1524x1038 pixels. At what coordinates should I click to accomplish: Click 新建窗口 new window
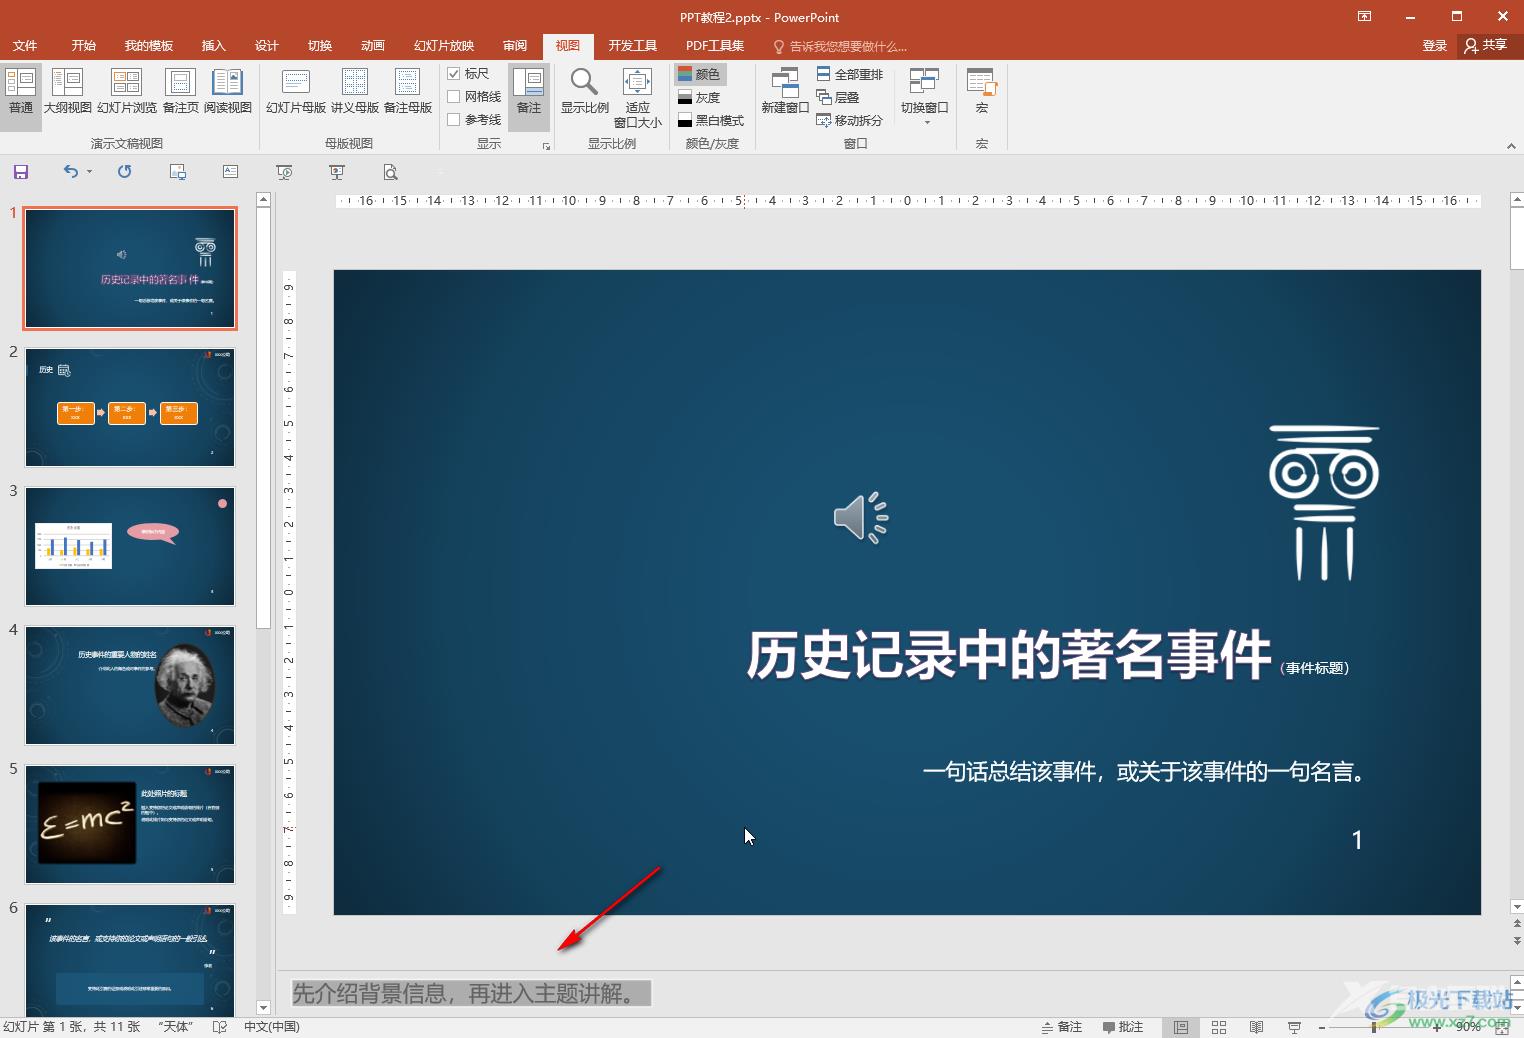tap(785, 91)
